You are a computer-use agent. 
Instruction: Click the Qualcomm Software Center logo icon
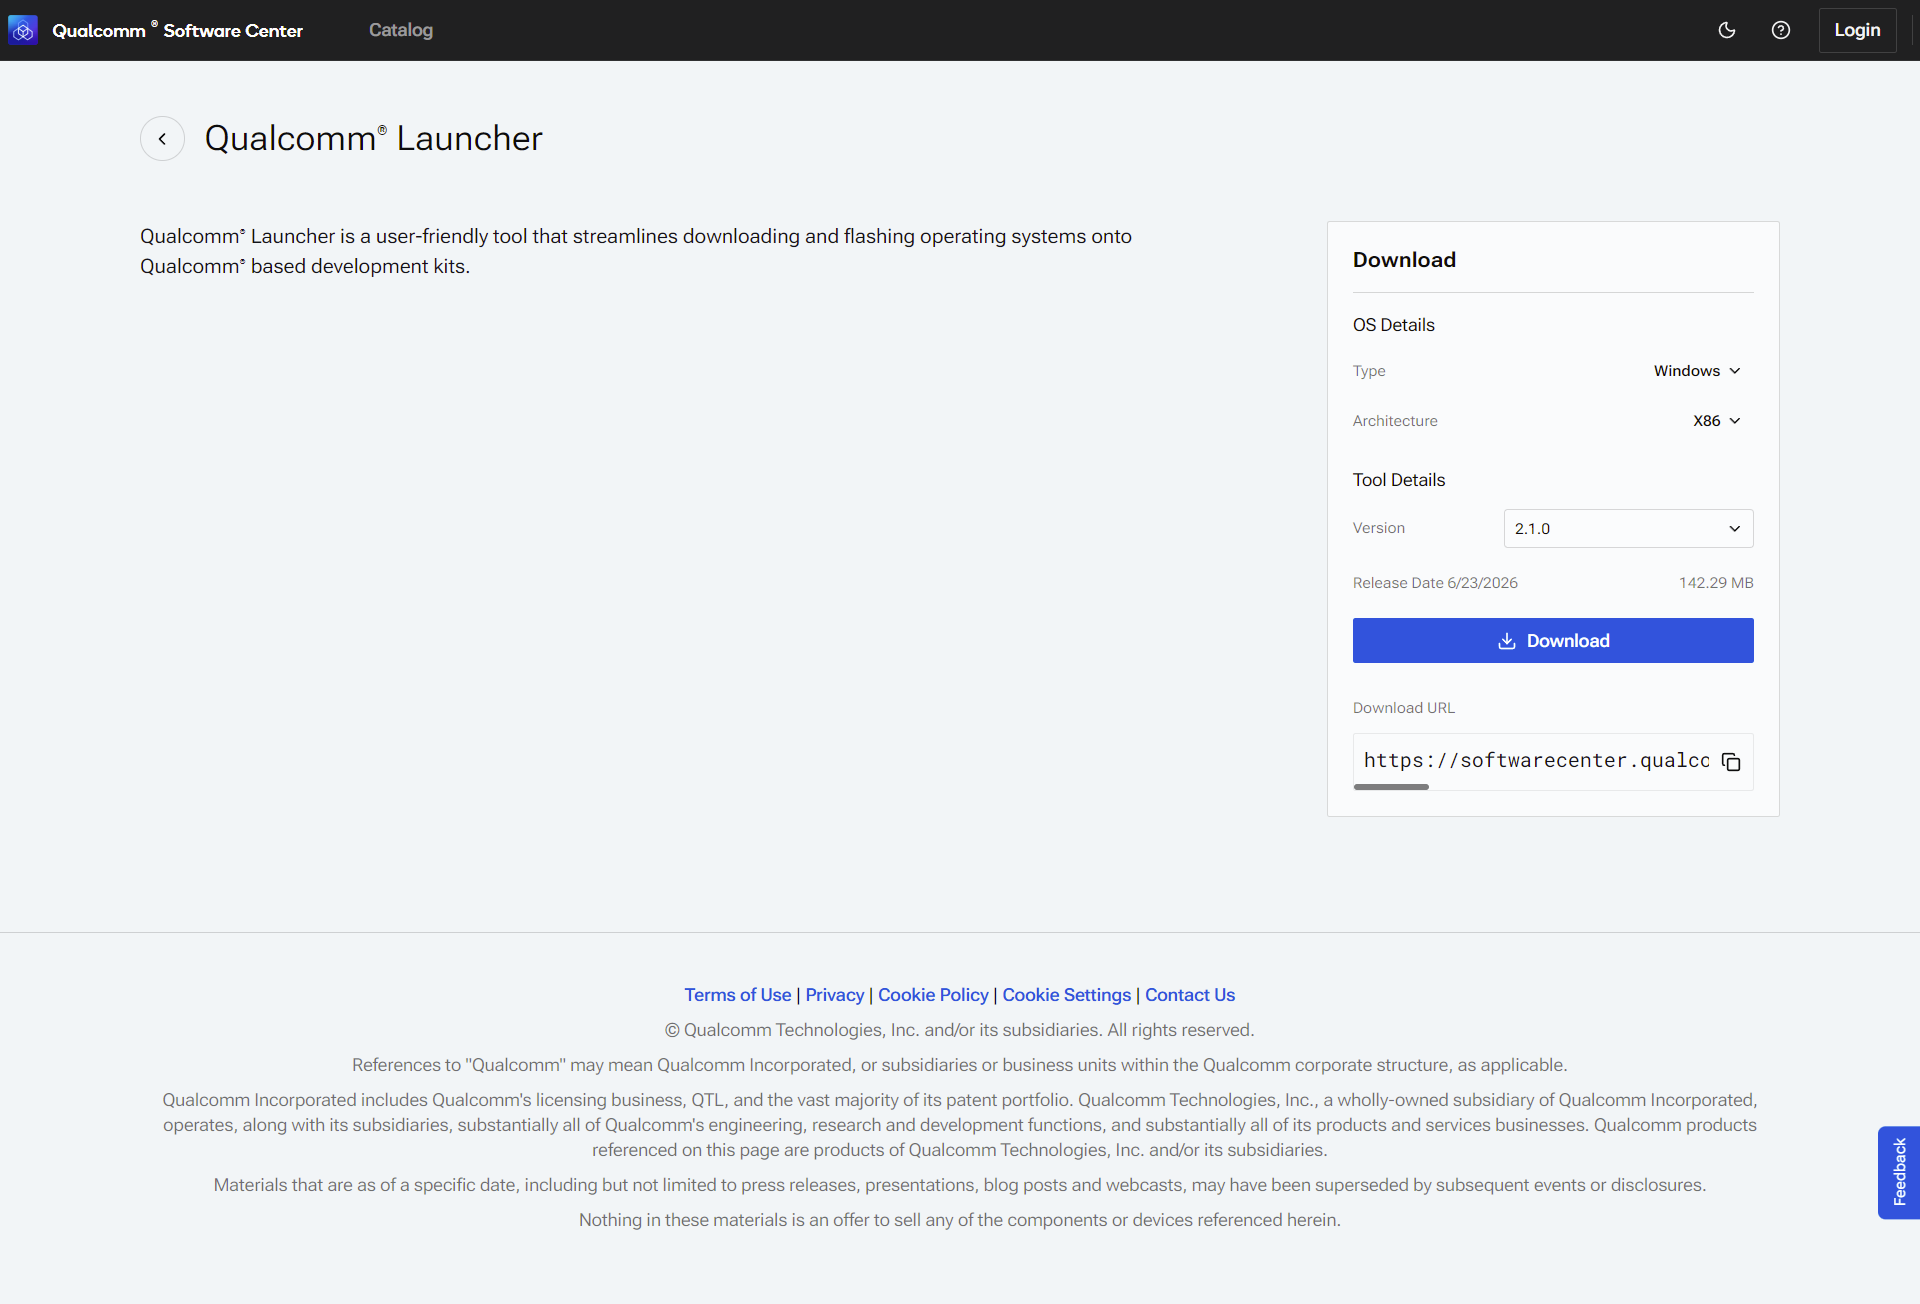point(23,30)
